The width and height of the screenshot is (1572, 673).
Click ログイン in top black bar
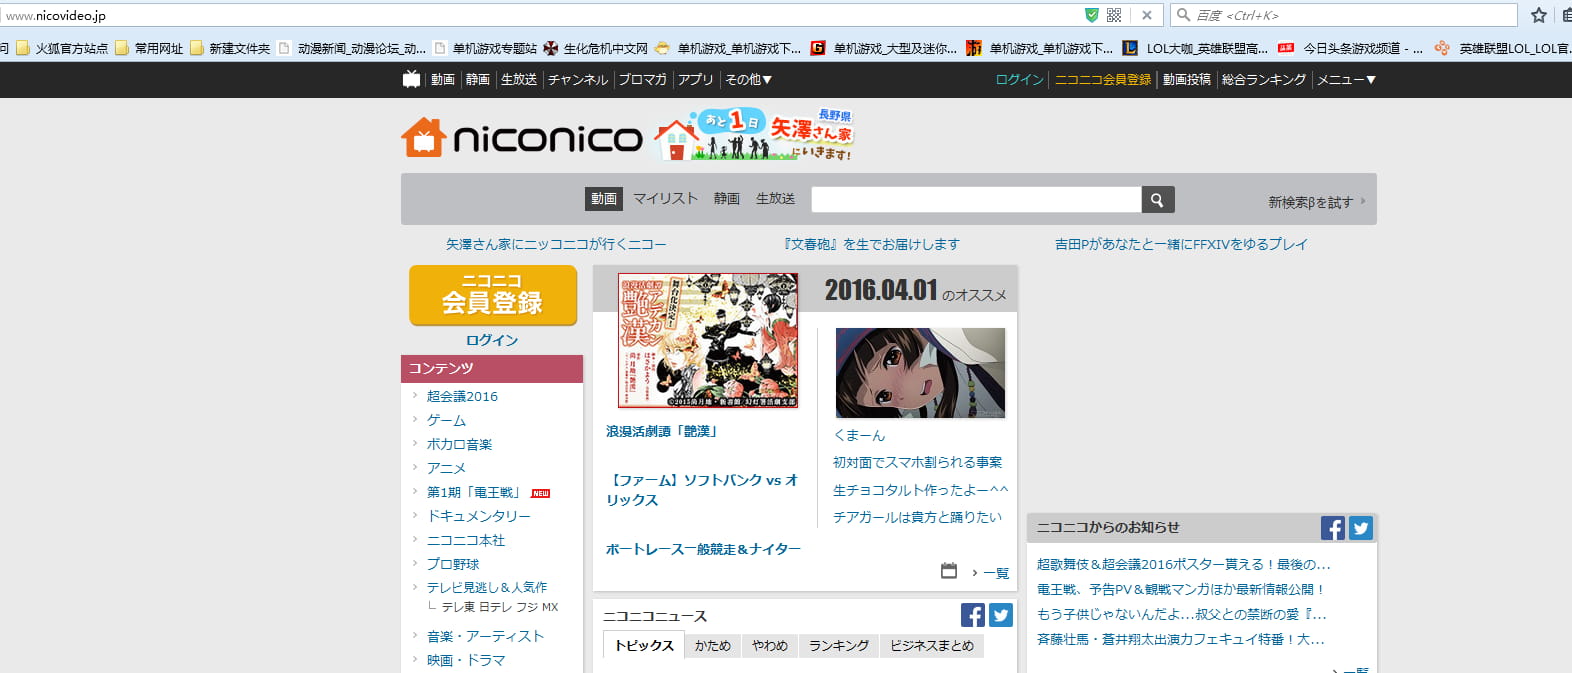[1020, 79]
